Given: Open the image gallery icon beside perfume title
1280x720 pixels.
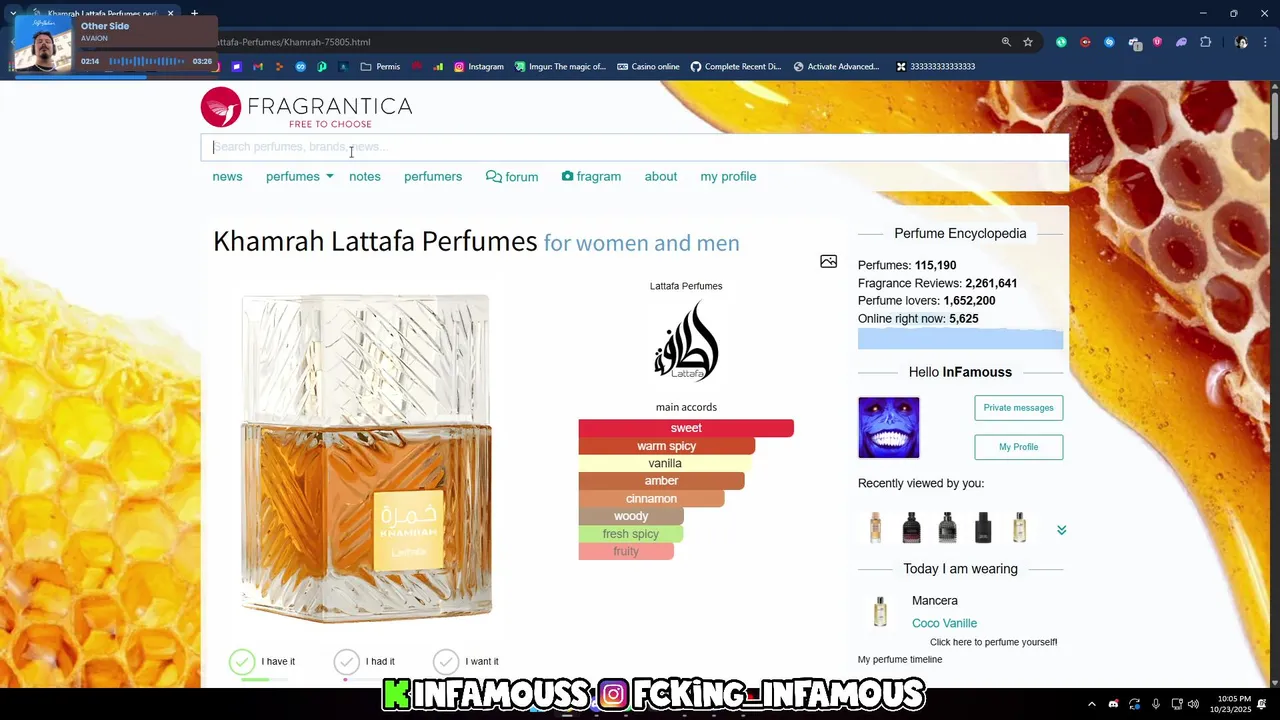Looking at the screenshot, I should tap(828, 262).
